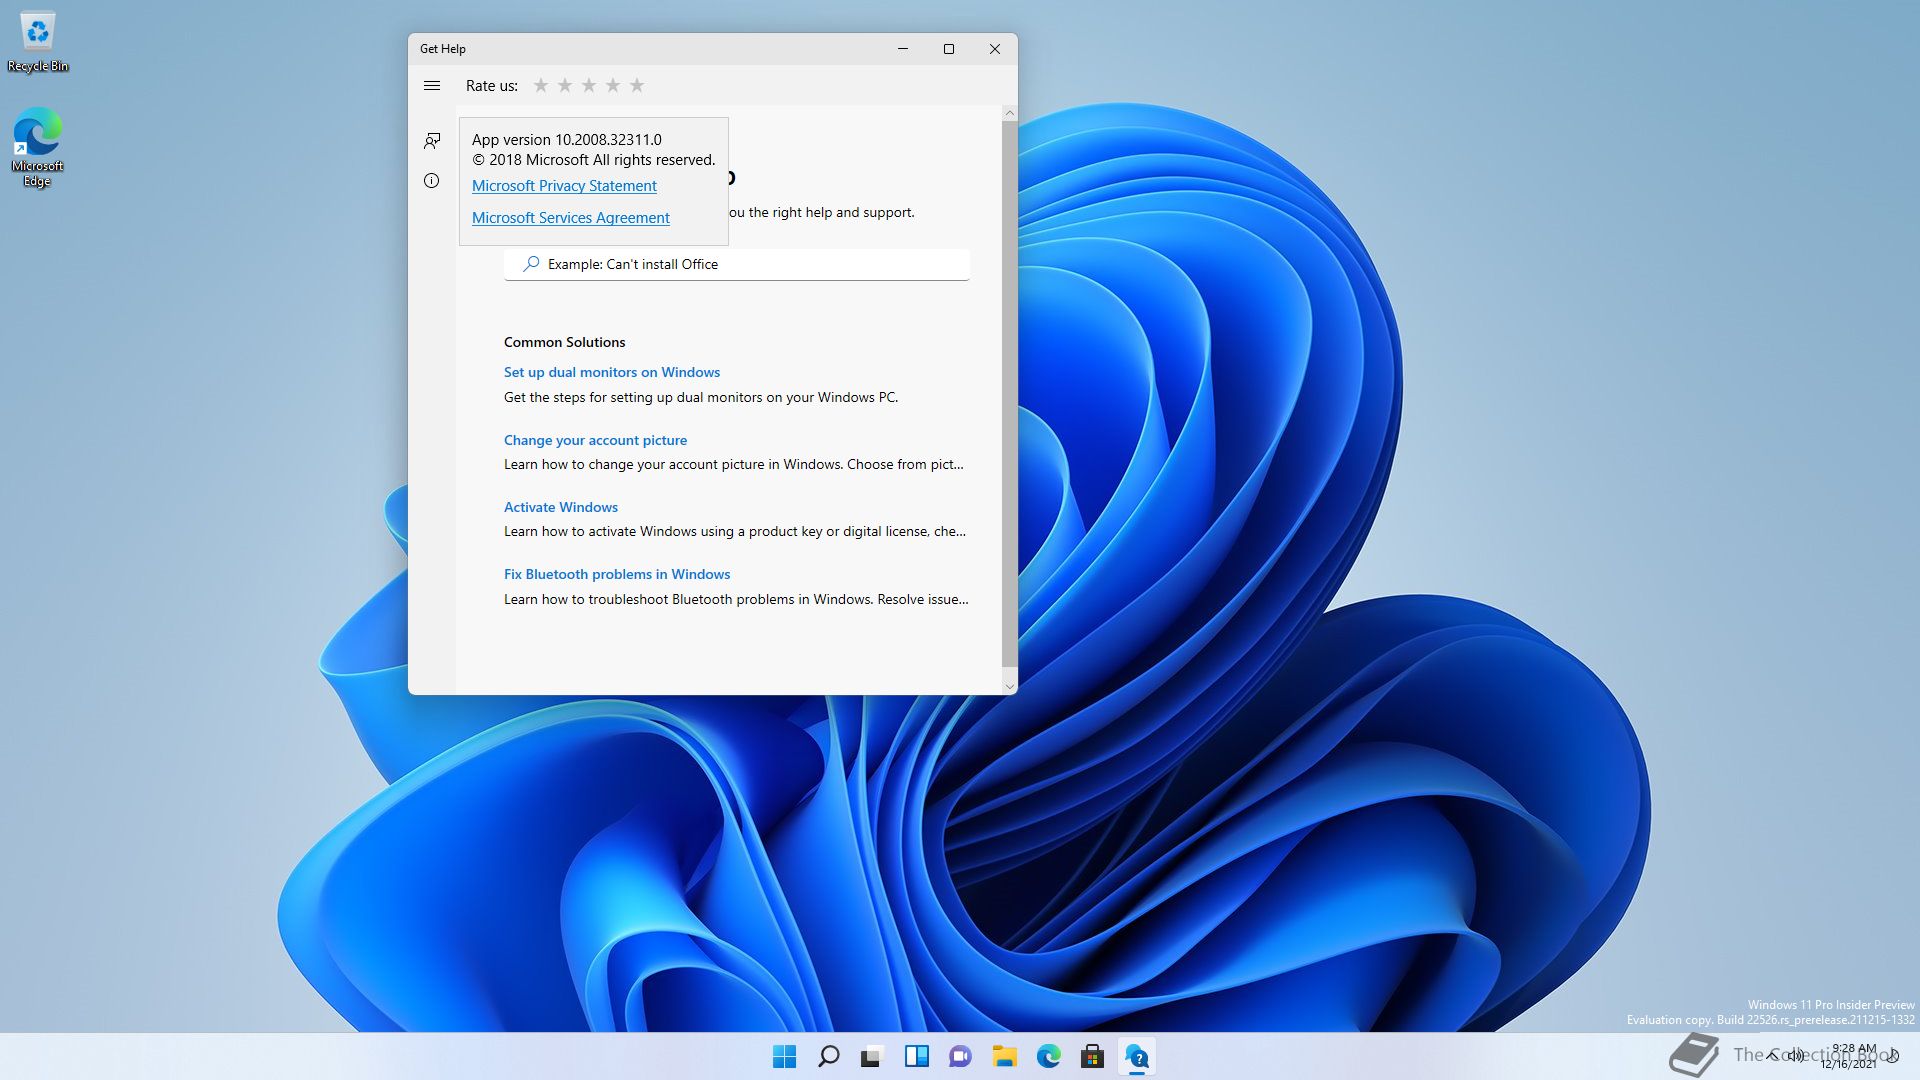Screen dimensions: 1920x1080
Task: Close the Get Help window
Action: (x=995, y=49)
